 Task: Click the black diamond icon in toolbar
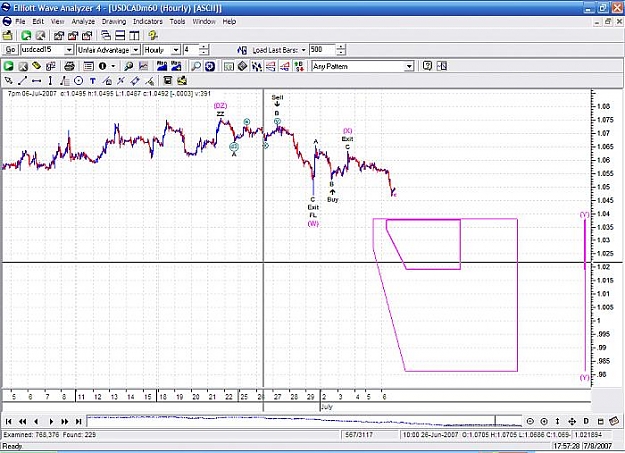242,66
